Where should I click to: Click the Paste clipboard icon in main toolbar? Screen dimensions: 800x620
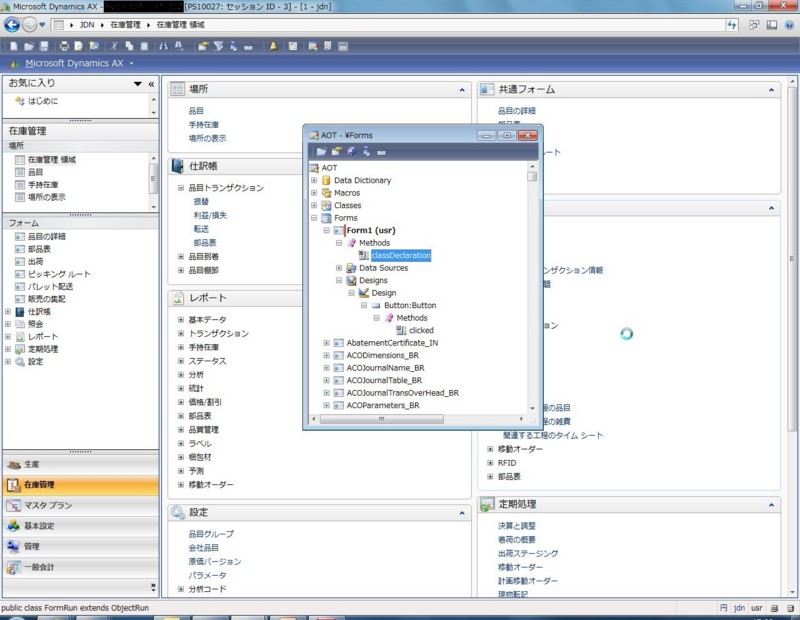click(144, 46)
